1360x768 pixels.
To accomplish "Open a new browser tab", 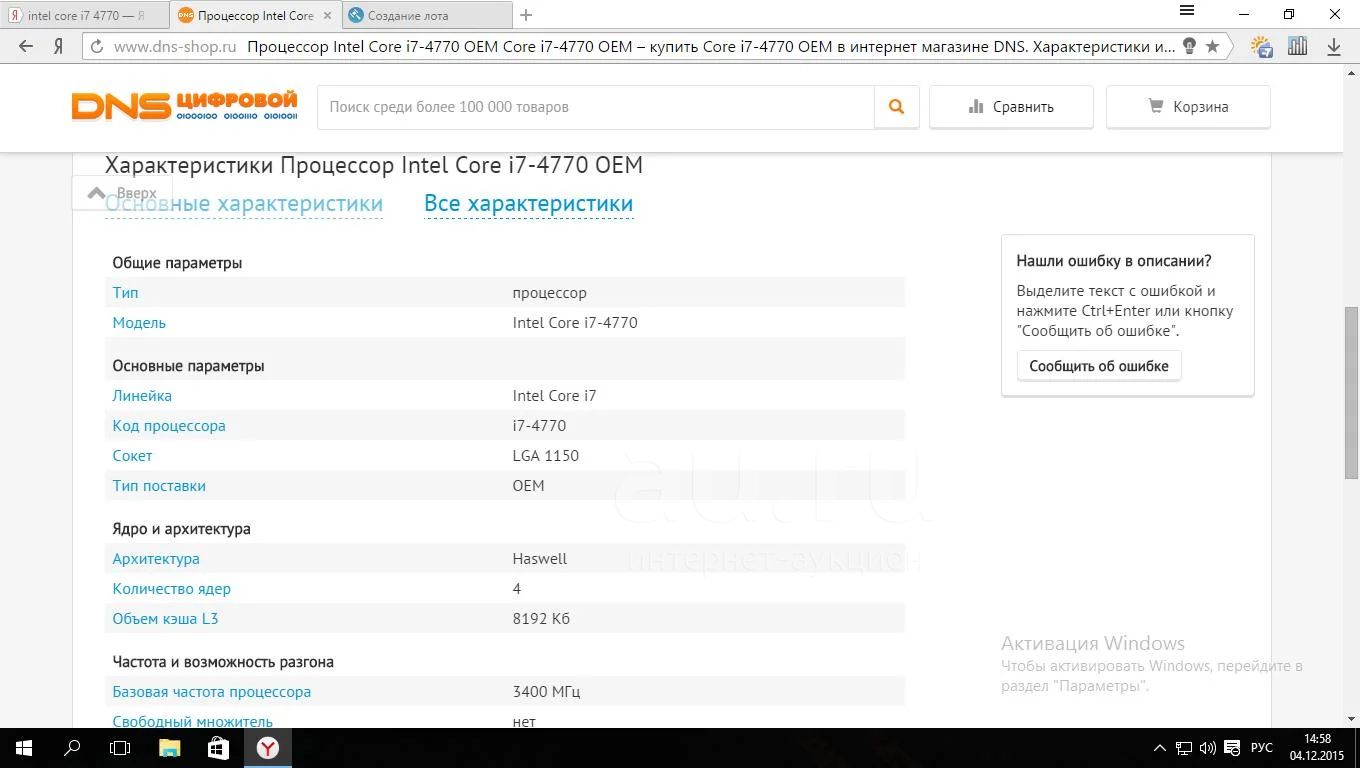I will (526, 15).
